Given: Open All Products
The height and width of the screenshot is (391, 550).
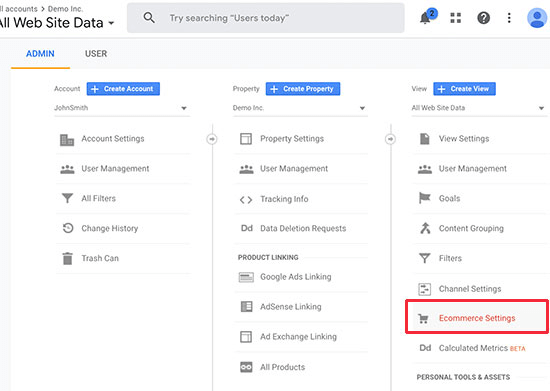Looking at the screenshot, I should point(282,367).
